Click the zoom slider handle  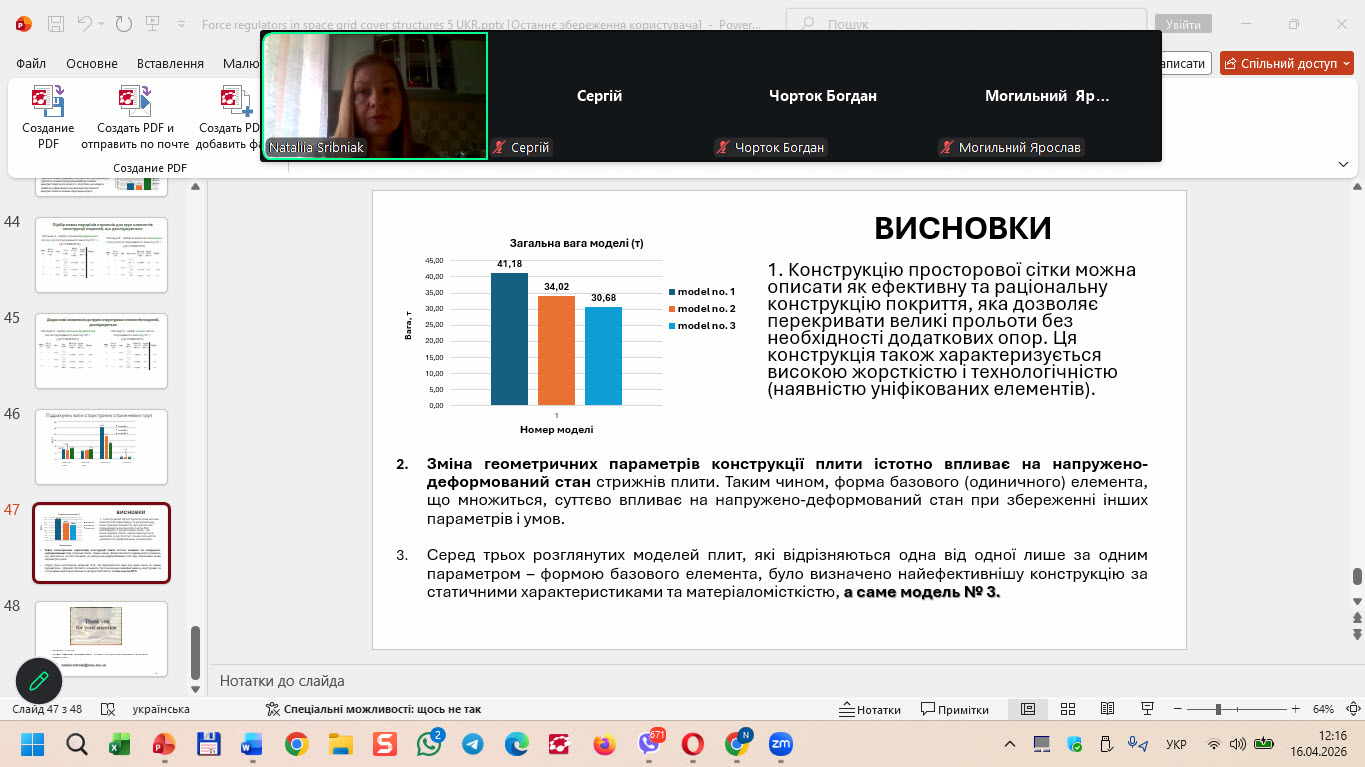1219,709
